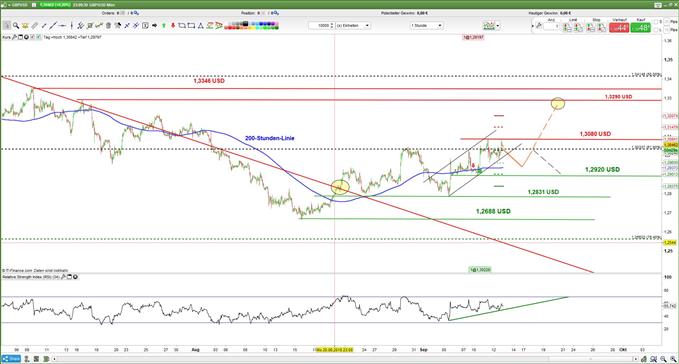The height and width of the screenshot is (364, 679).
Task: Pick the red color swatch
Action: 230,28
